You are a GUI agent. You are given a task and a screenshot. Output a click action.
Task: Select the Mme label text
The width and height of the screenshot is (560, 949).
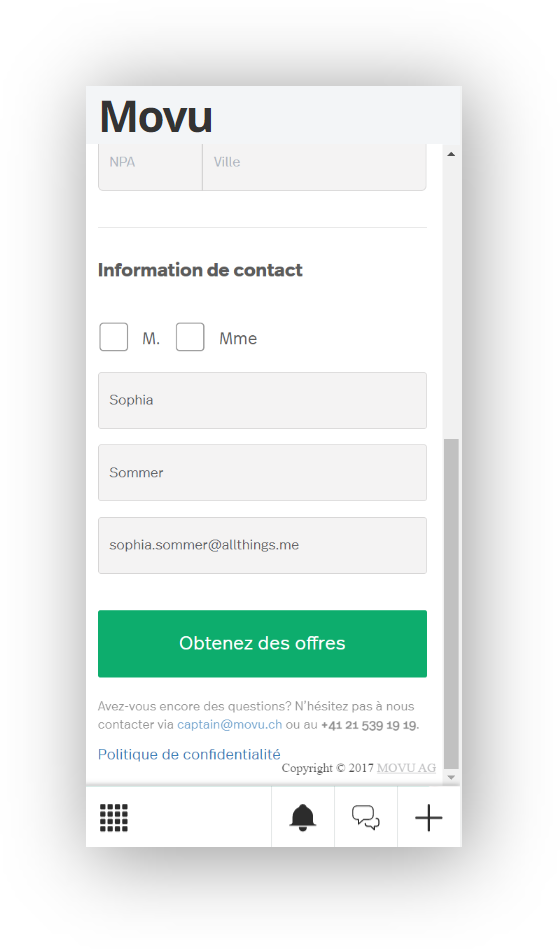(238, 338)
